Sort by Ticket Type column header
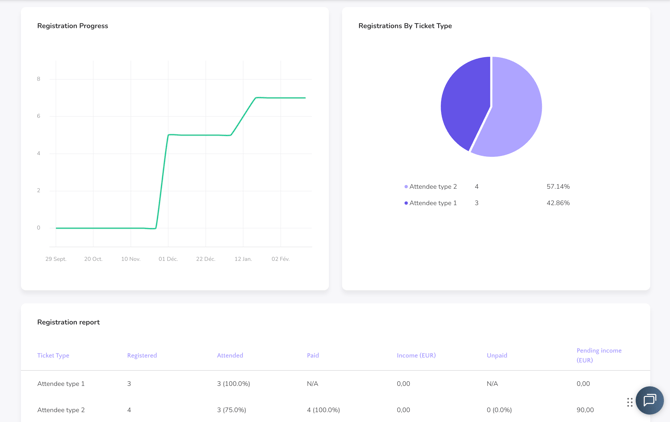This screenshot has height=422, width=670. [53, 356]
